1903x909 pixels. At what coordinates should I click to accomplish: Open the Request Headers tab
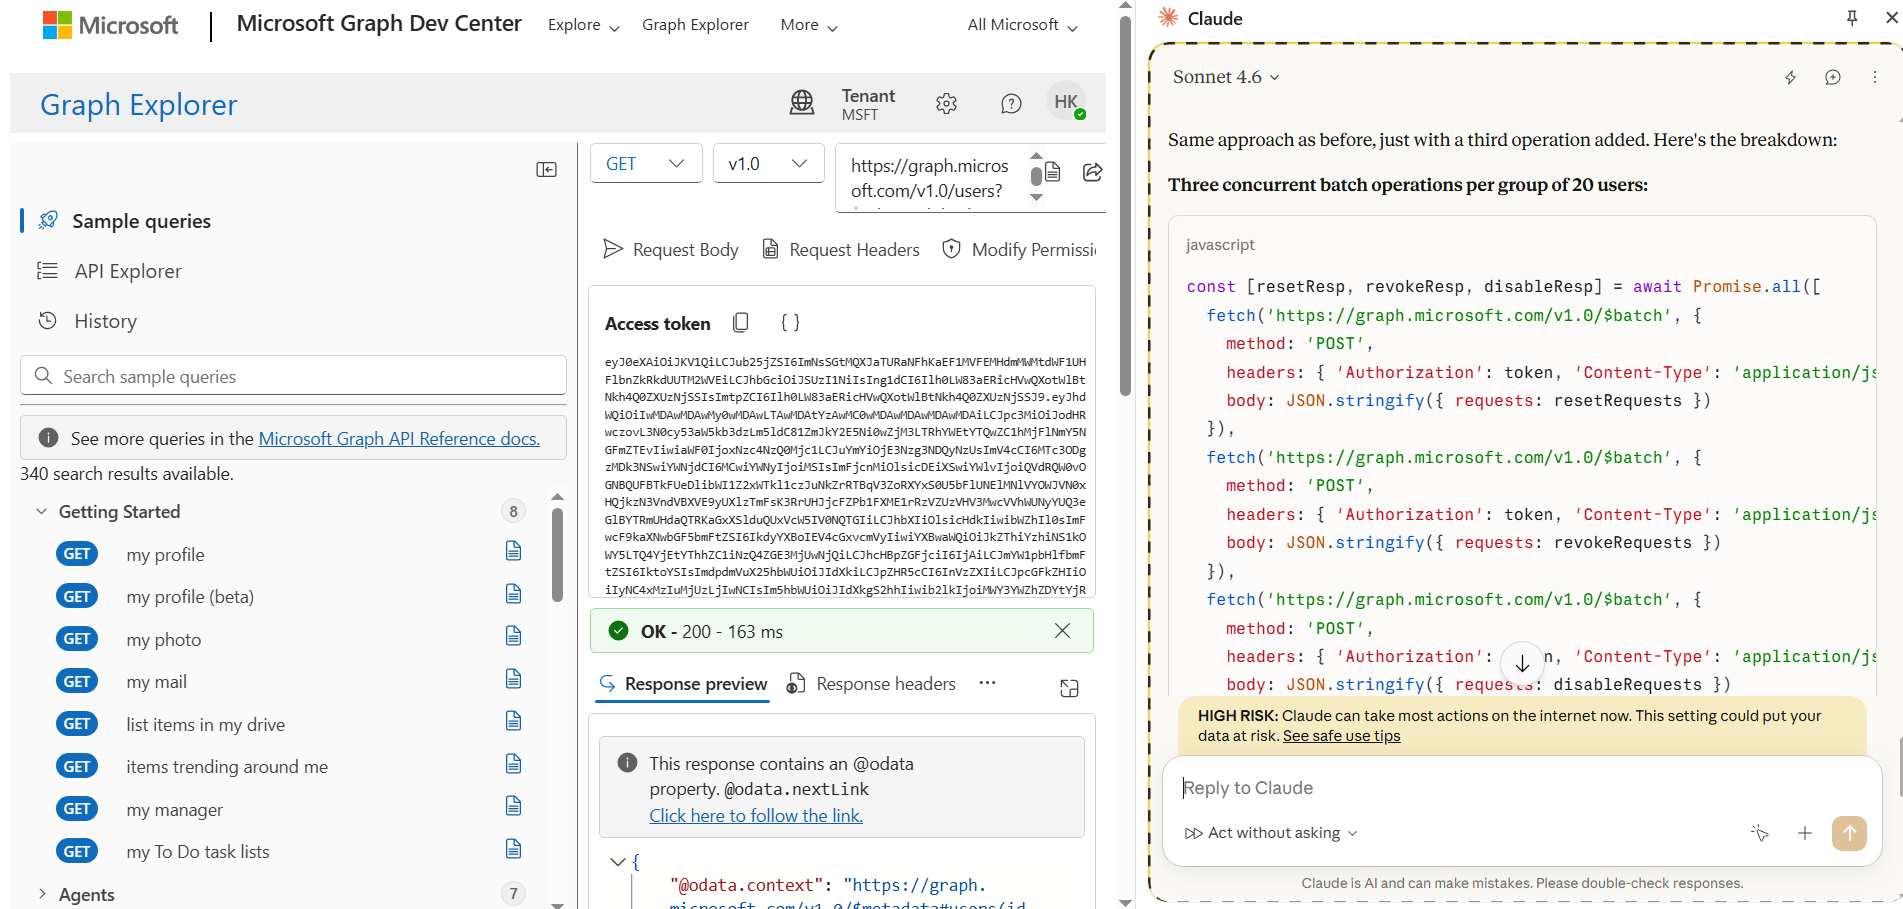(x=841, y=249)
